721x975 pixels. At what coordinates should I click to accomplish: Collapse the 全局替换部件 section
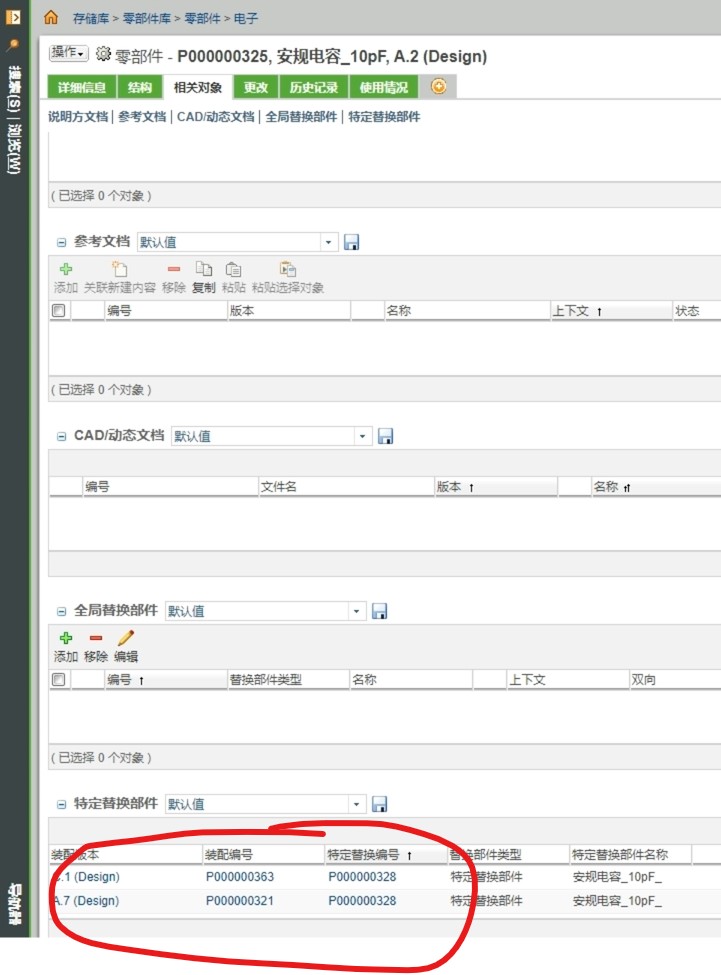click(62, 611)
